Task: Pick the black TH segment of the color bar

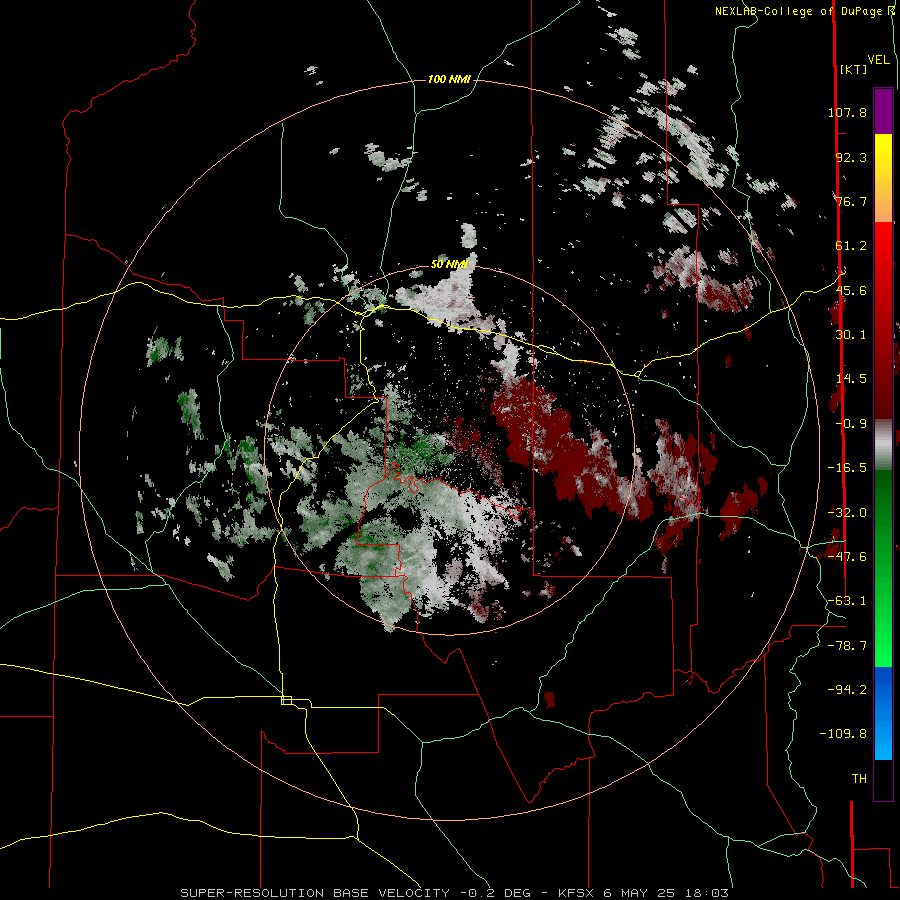Action: tap(883, 779)
